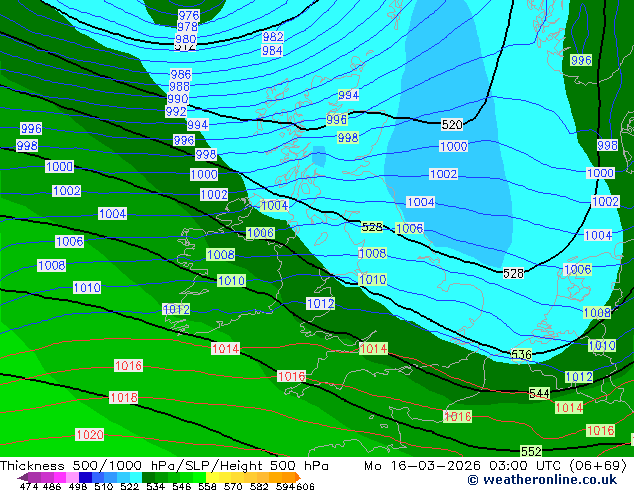
Task: Click the 570 legend value
Action: pyautogui.click(x=233, y=486)
